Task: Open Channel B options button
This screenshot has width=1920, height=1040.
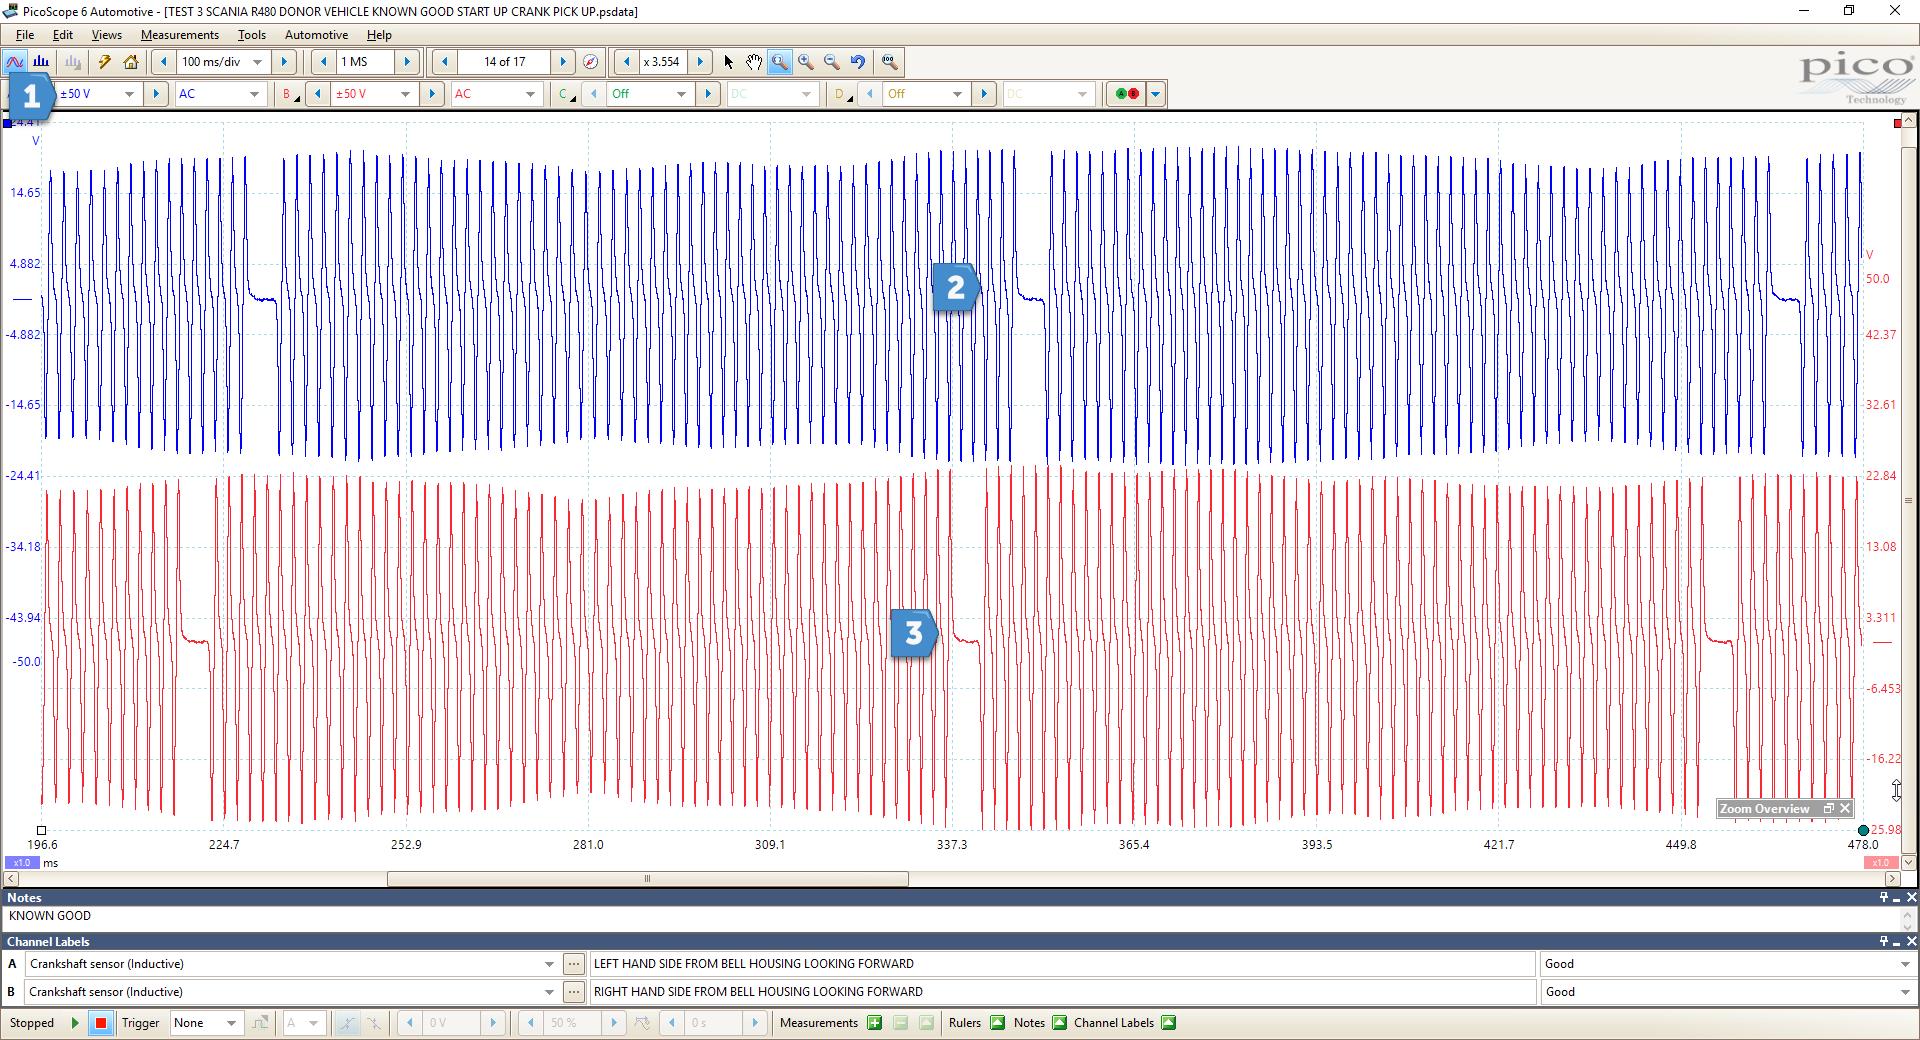Action: (x=290, y=94)
